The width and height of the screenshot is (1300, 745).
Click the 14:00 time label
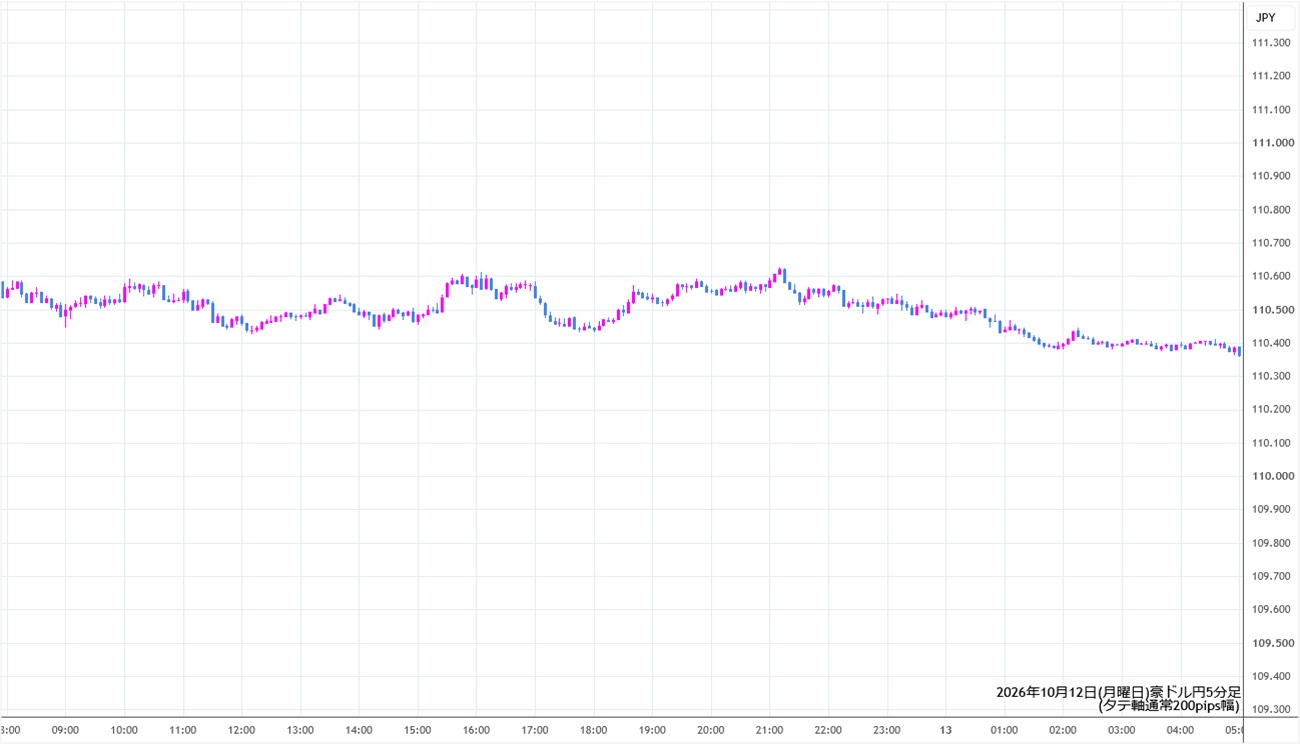point(359,730)
